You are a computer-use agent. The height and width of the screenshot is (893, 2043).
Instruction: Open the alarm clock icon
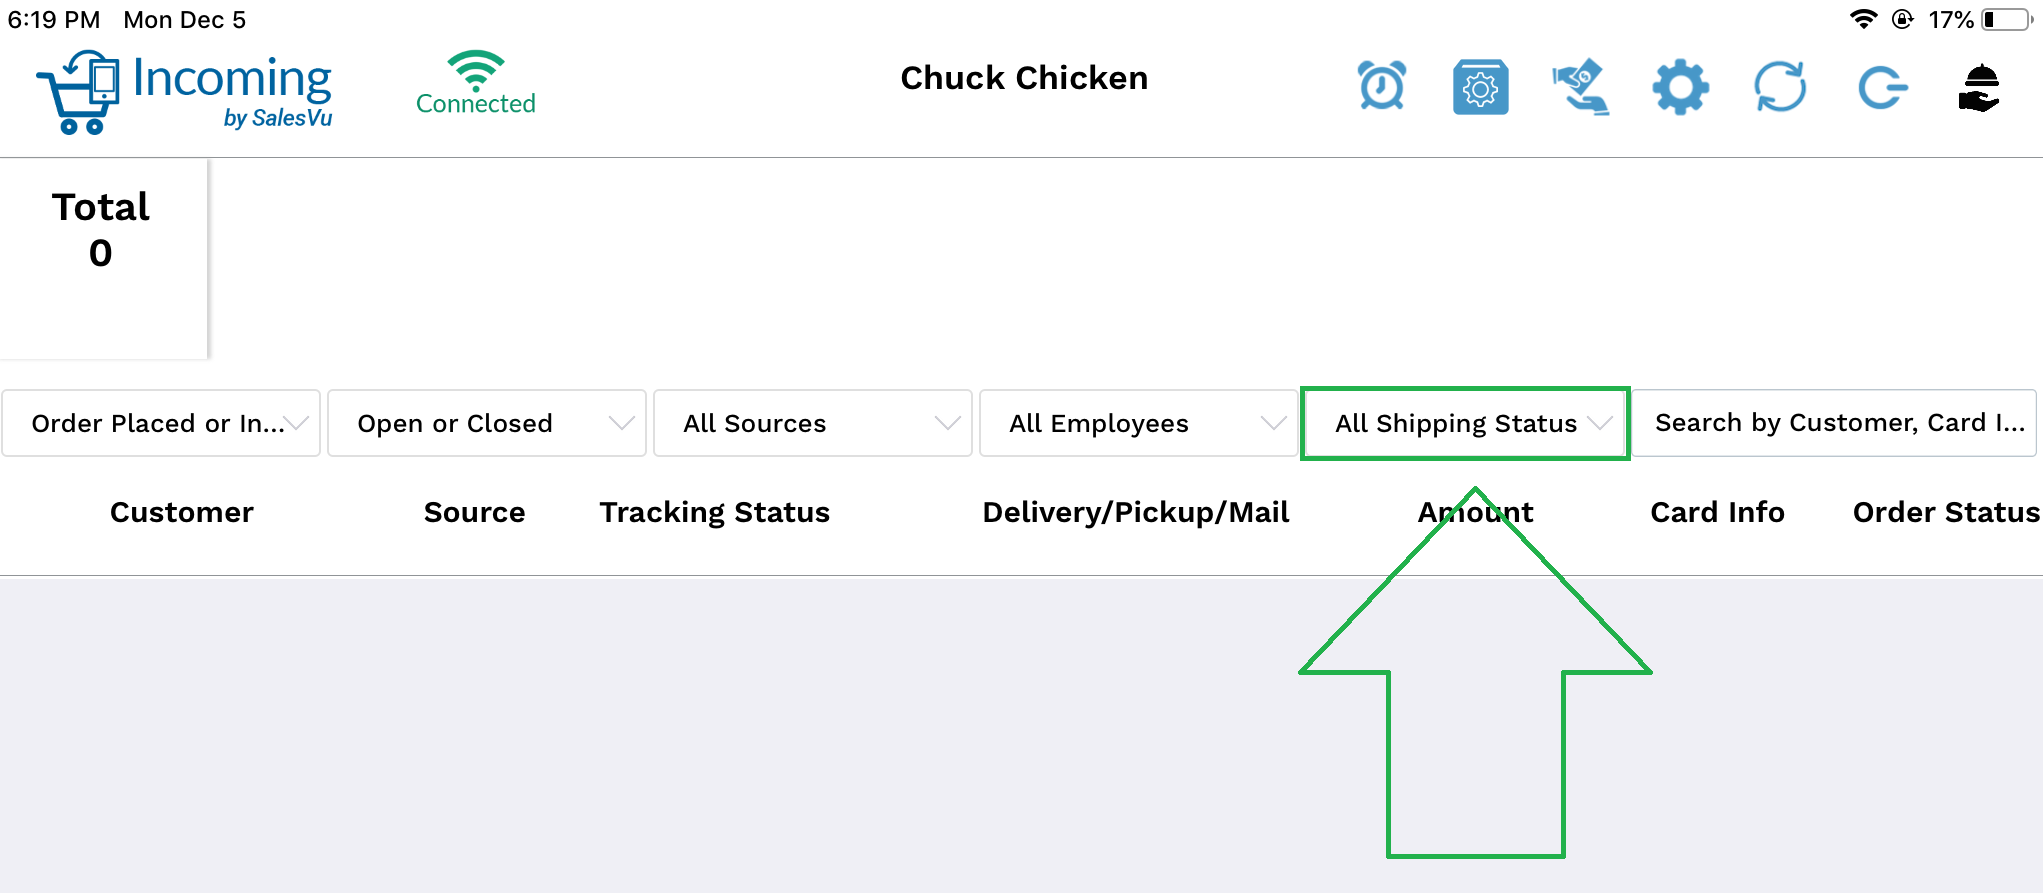click(1381, 86)
